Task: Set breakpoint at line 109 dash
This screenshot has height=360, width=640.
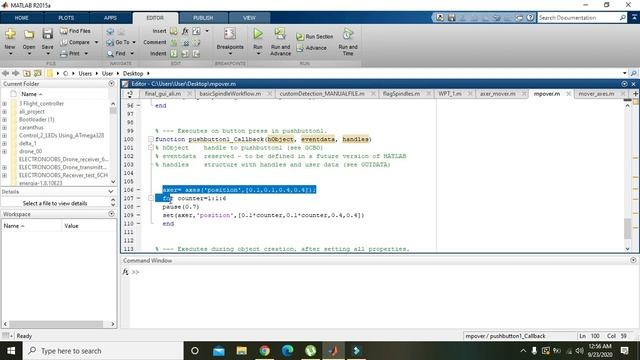Action: pyautogui.click(x=138, y=215)
